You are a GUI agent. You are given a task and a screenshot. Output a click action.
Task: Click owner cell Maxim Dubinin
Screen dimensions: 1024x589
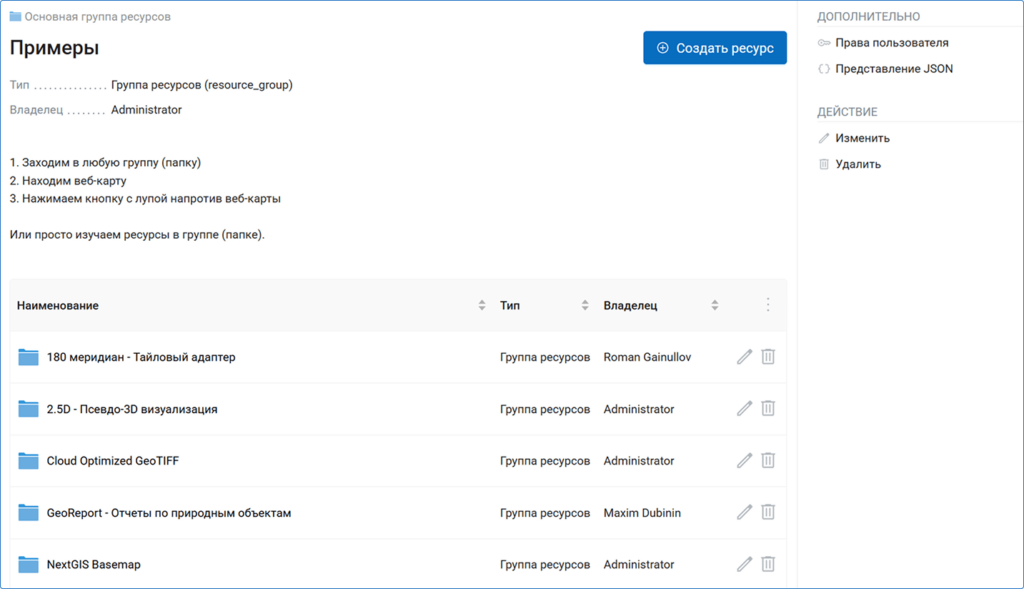pos(642,513)
